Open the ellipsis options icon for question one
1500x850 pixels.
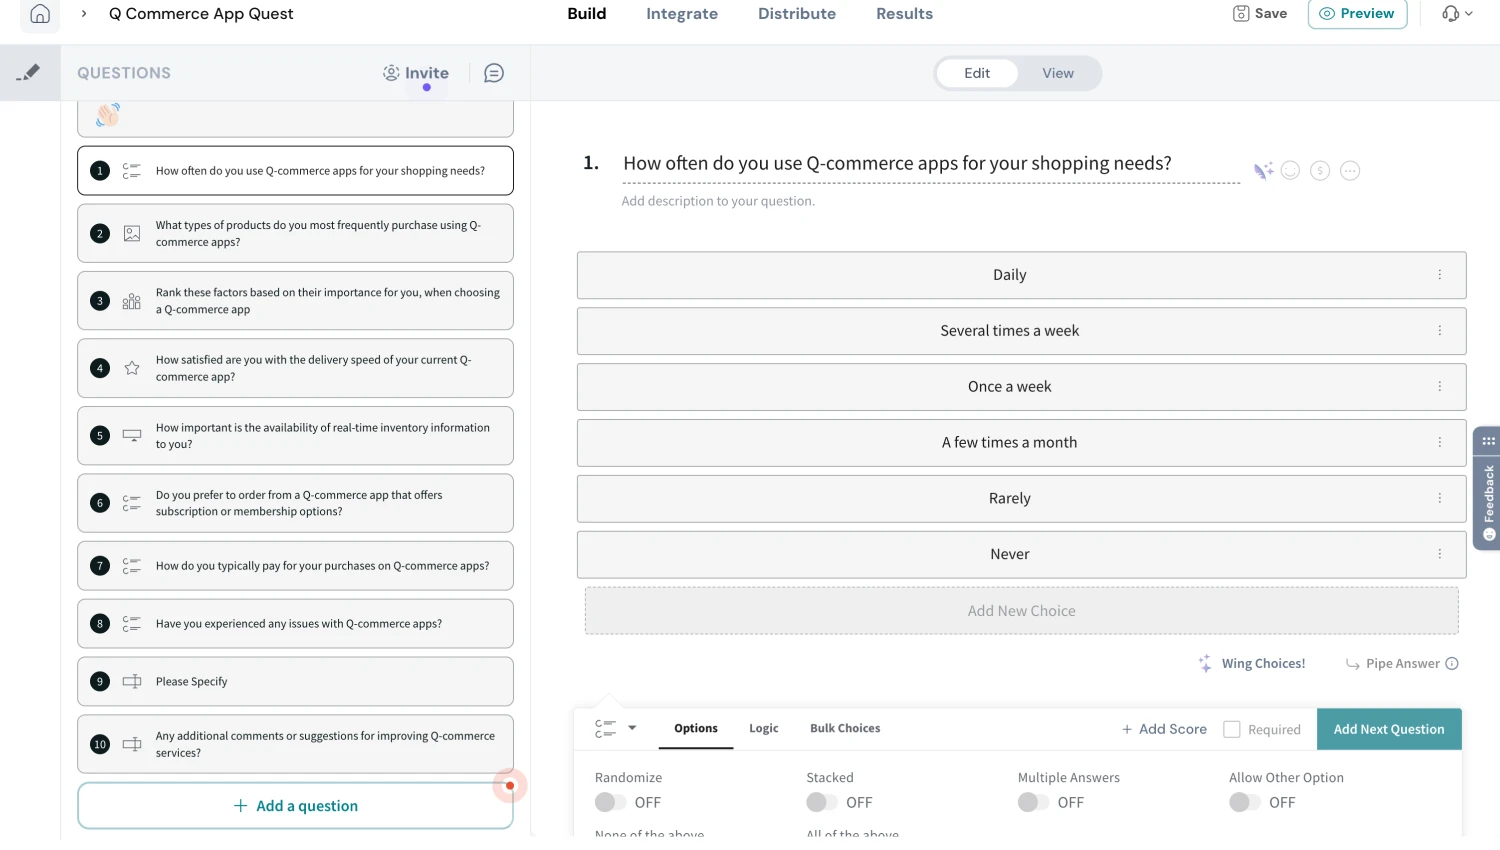coord(1350,170)
